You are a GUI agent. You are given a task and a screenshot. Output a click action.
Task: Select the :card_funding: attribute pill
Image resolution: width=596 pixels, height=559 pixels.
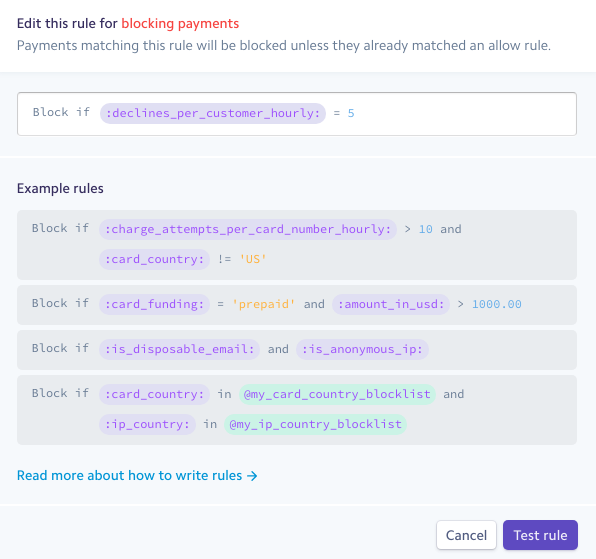click(x=154, y=304)
